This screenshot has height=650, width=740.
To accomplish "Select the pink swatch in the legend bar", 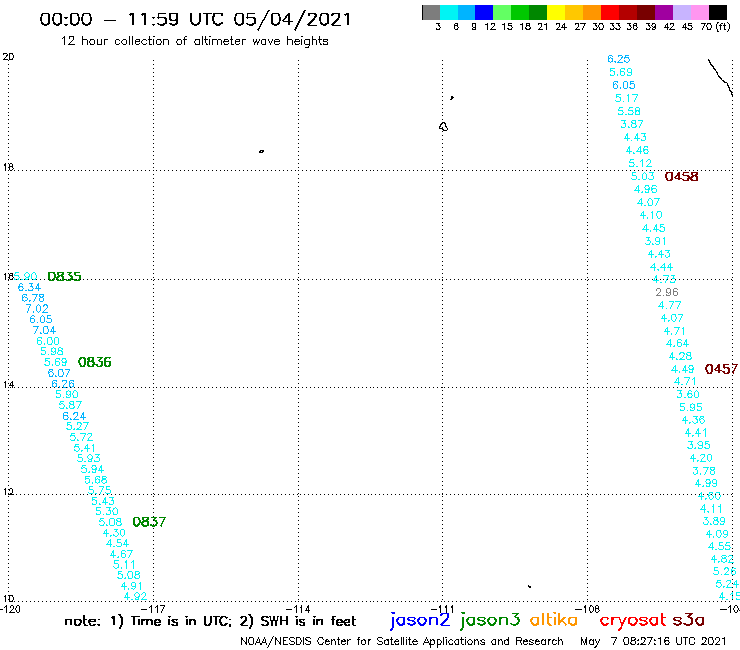I will tap(700, 12).
